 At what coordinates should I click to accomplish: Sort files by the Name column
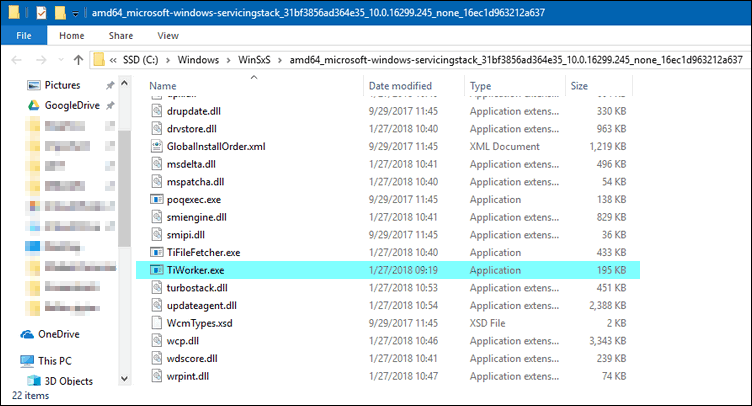[x=163, y=86]
